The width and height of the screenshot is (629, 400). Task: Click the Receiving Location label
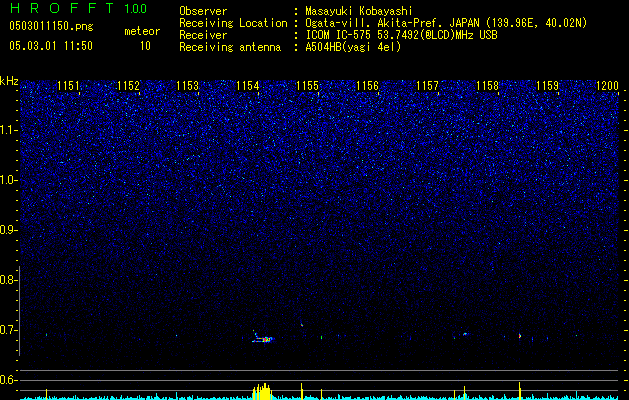click(233, 23)
